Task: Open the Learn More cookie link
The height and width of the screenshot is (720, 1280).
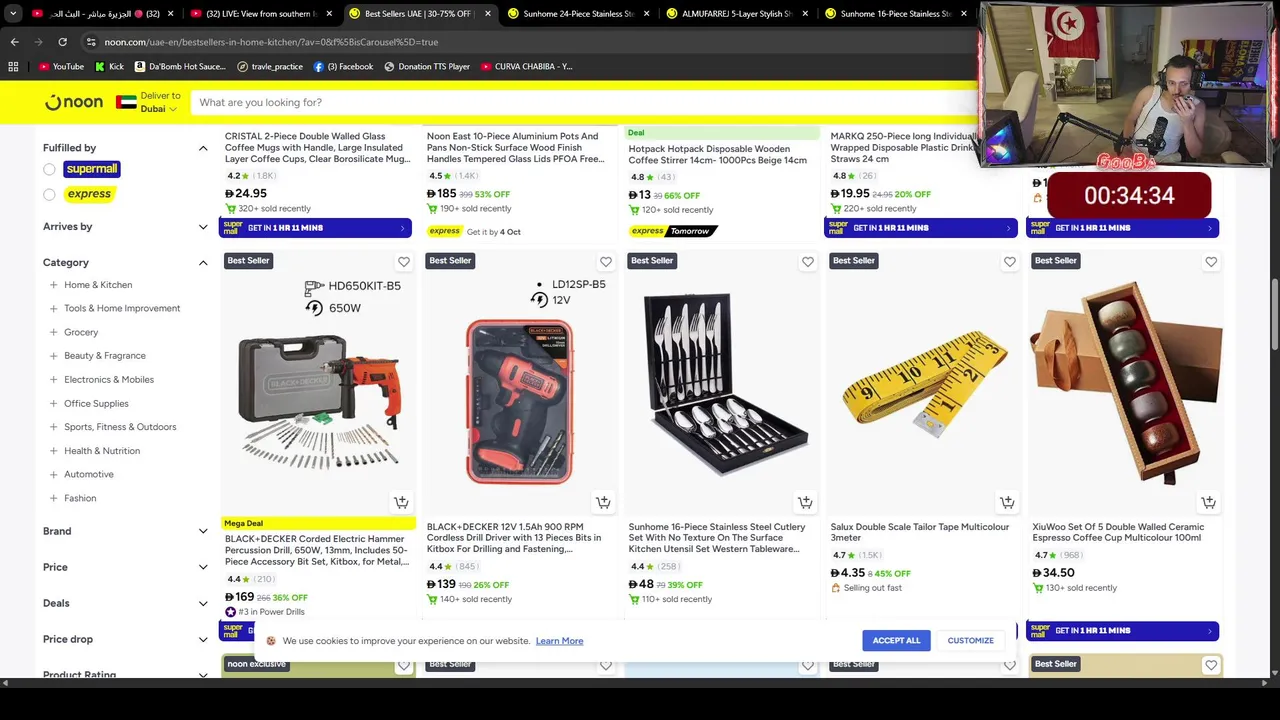Action: [x=559, y=641]
